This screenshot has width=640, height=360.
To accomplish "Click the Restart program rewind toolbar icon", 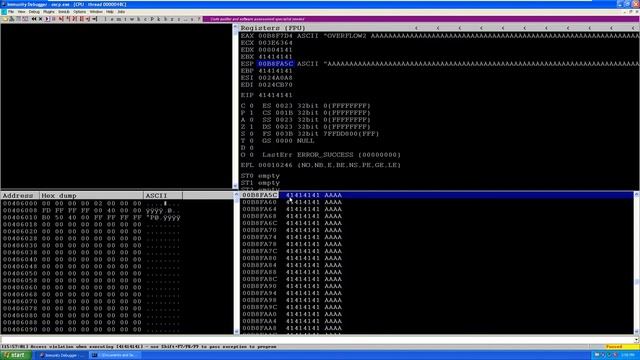I will pyautogui.click(x=34, y=19).
